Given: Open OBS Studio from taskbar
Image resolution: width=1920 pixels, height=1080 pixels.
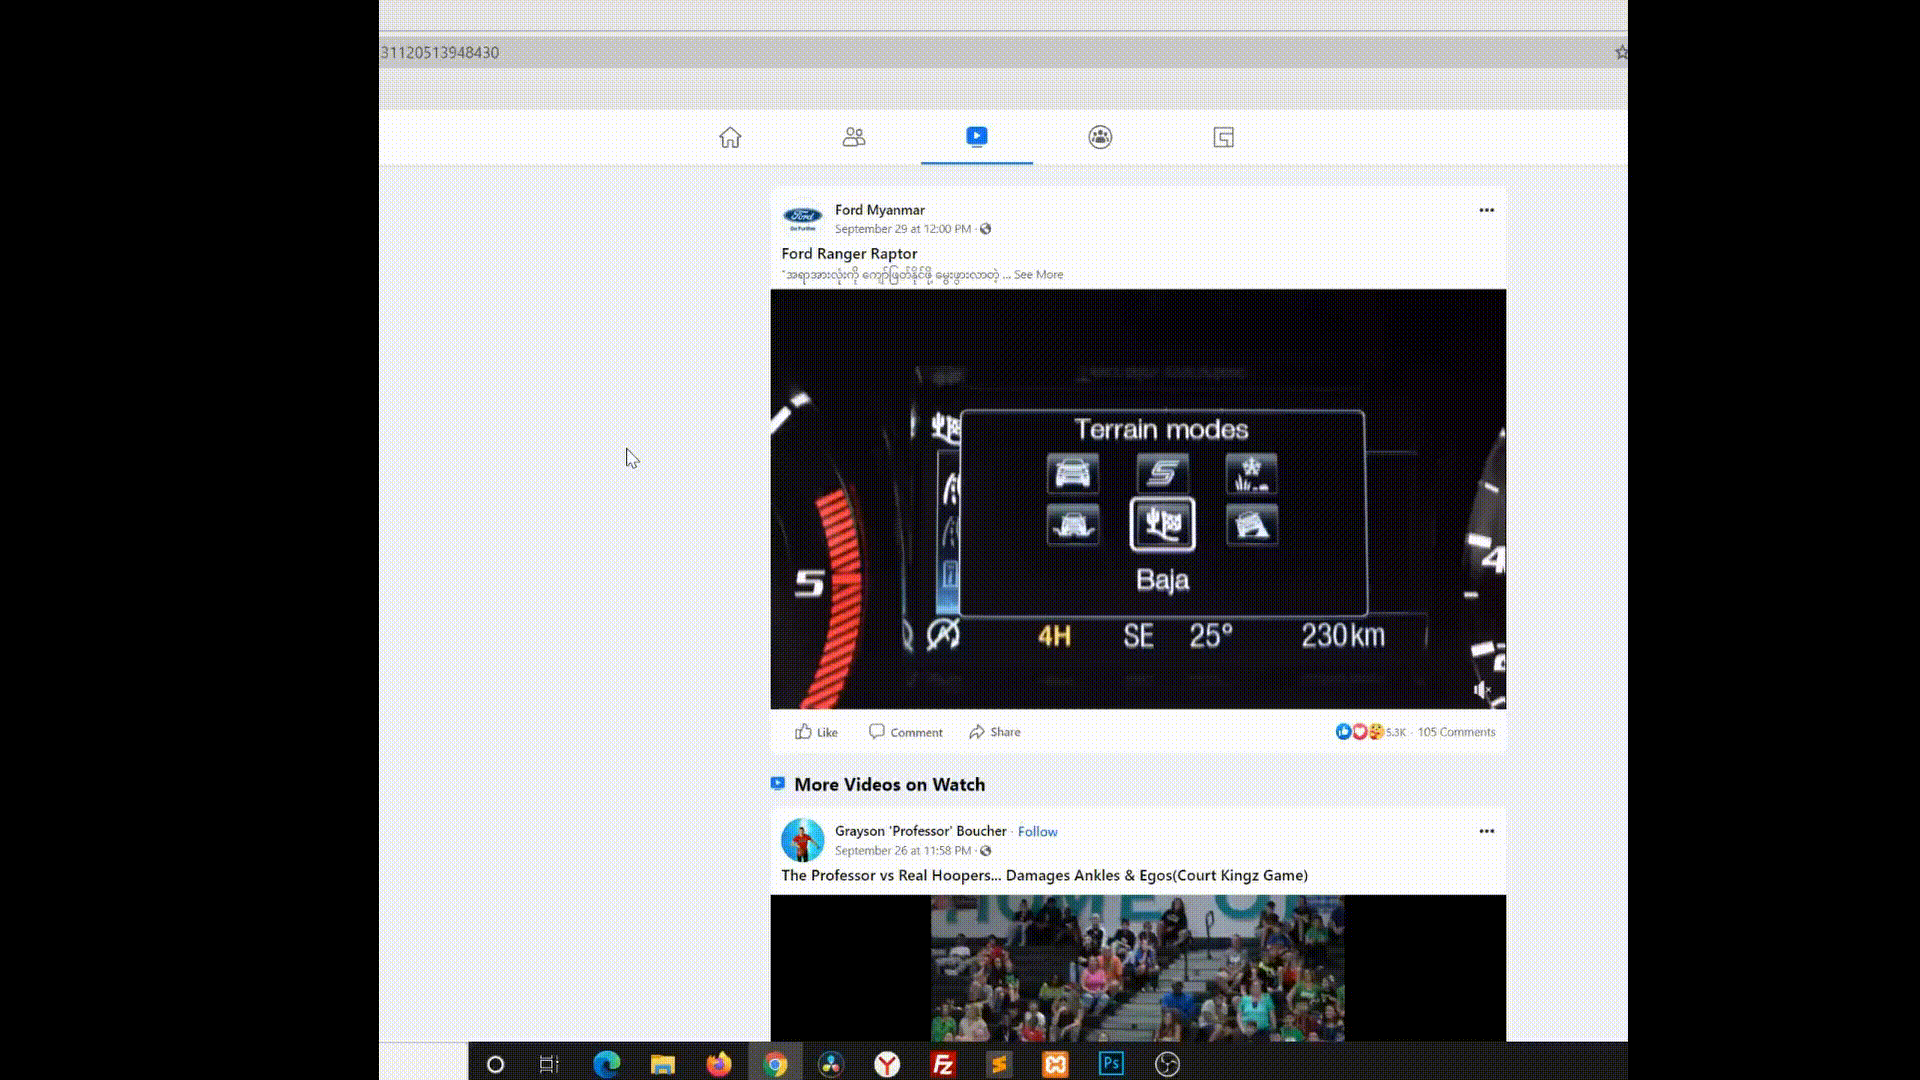Looking at the screenshot, I should [1167, 1064].
